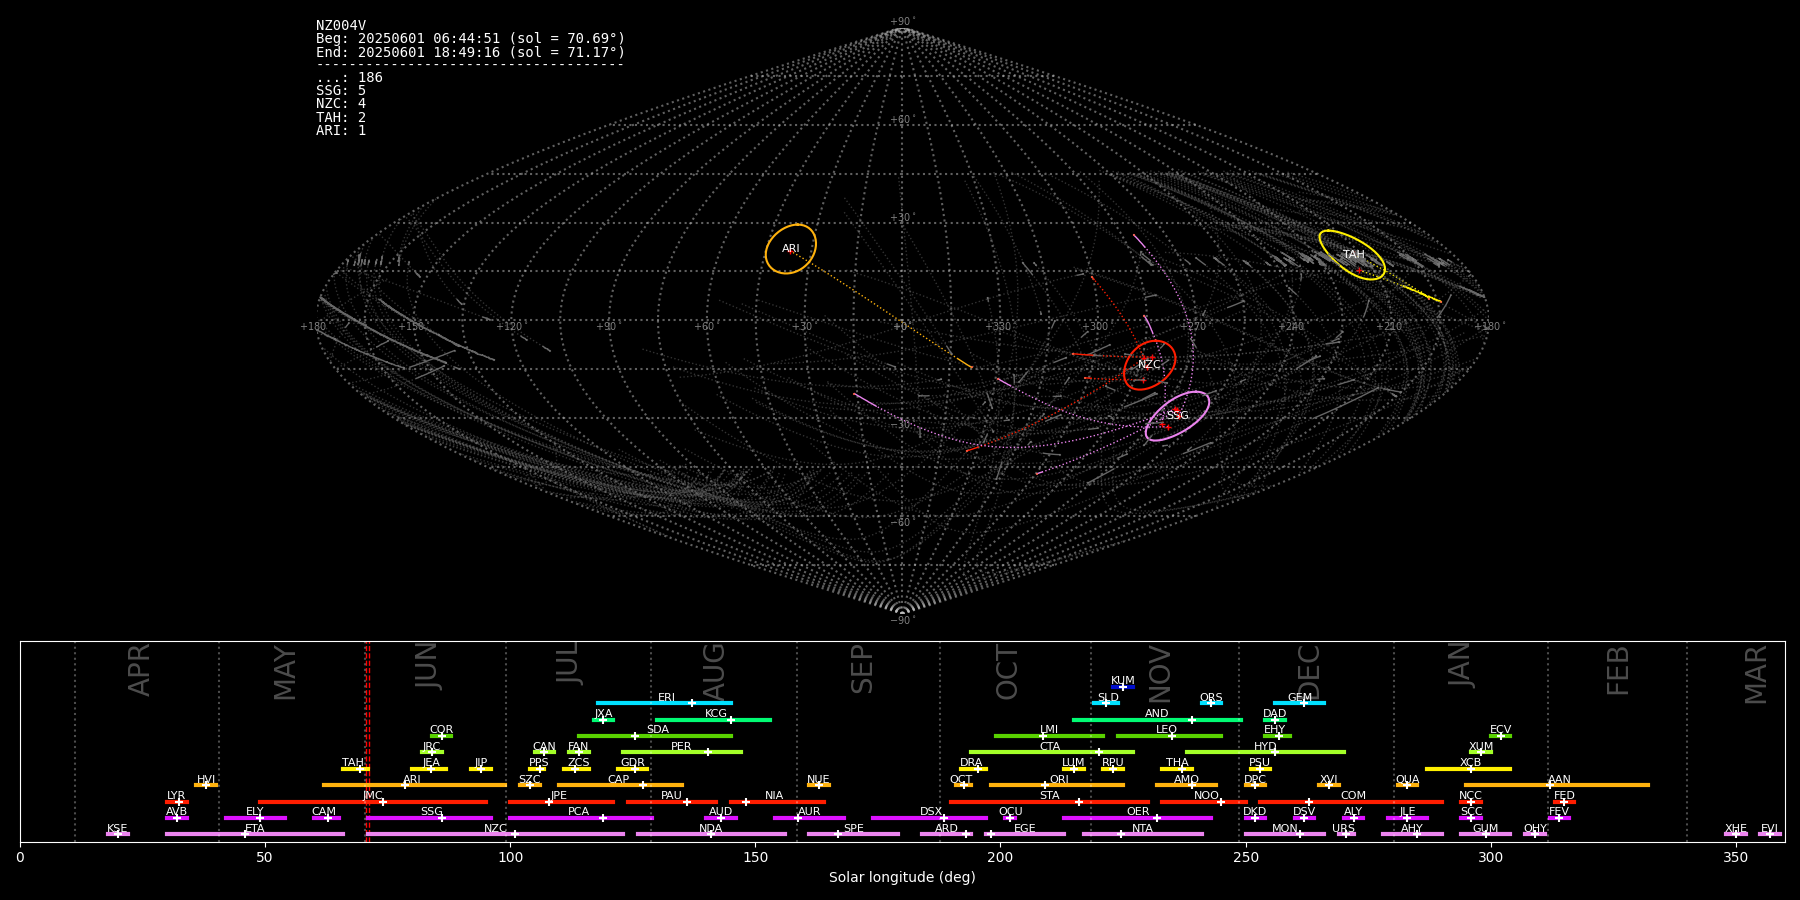Click the 'TAH: 2' count in the legend
The image size is (1800, 900).
[341, 118]
